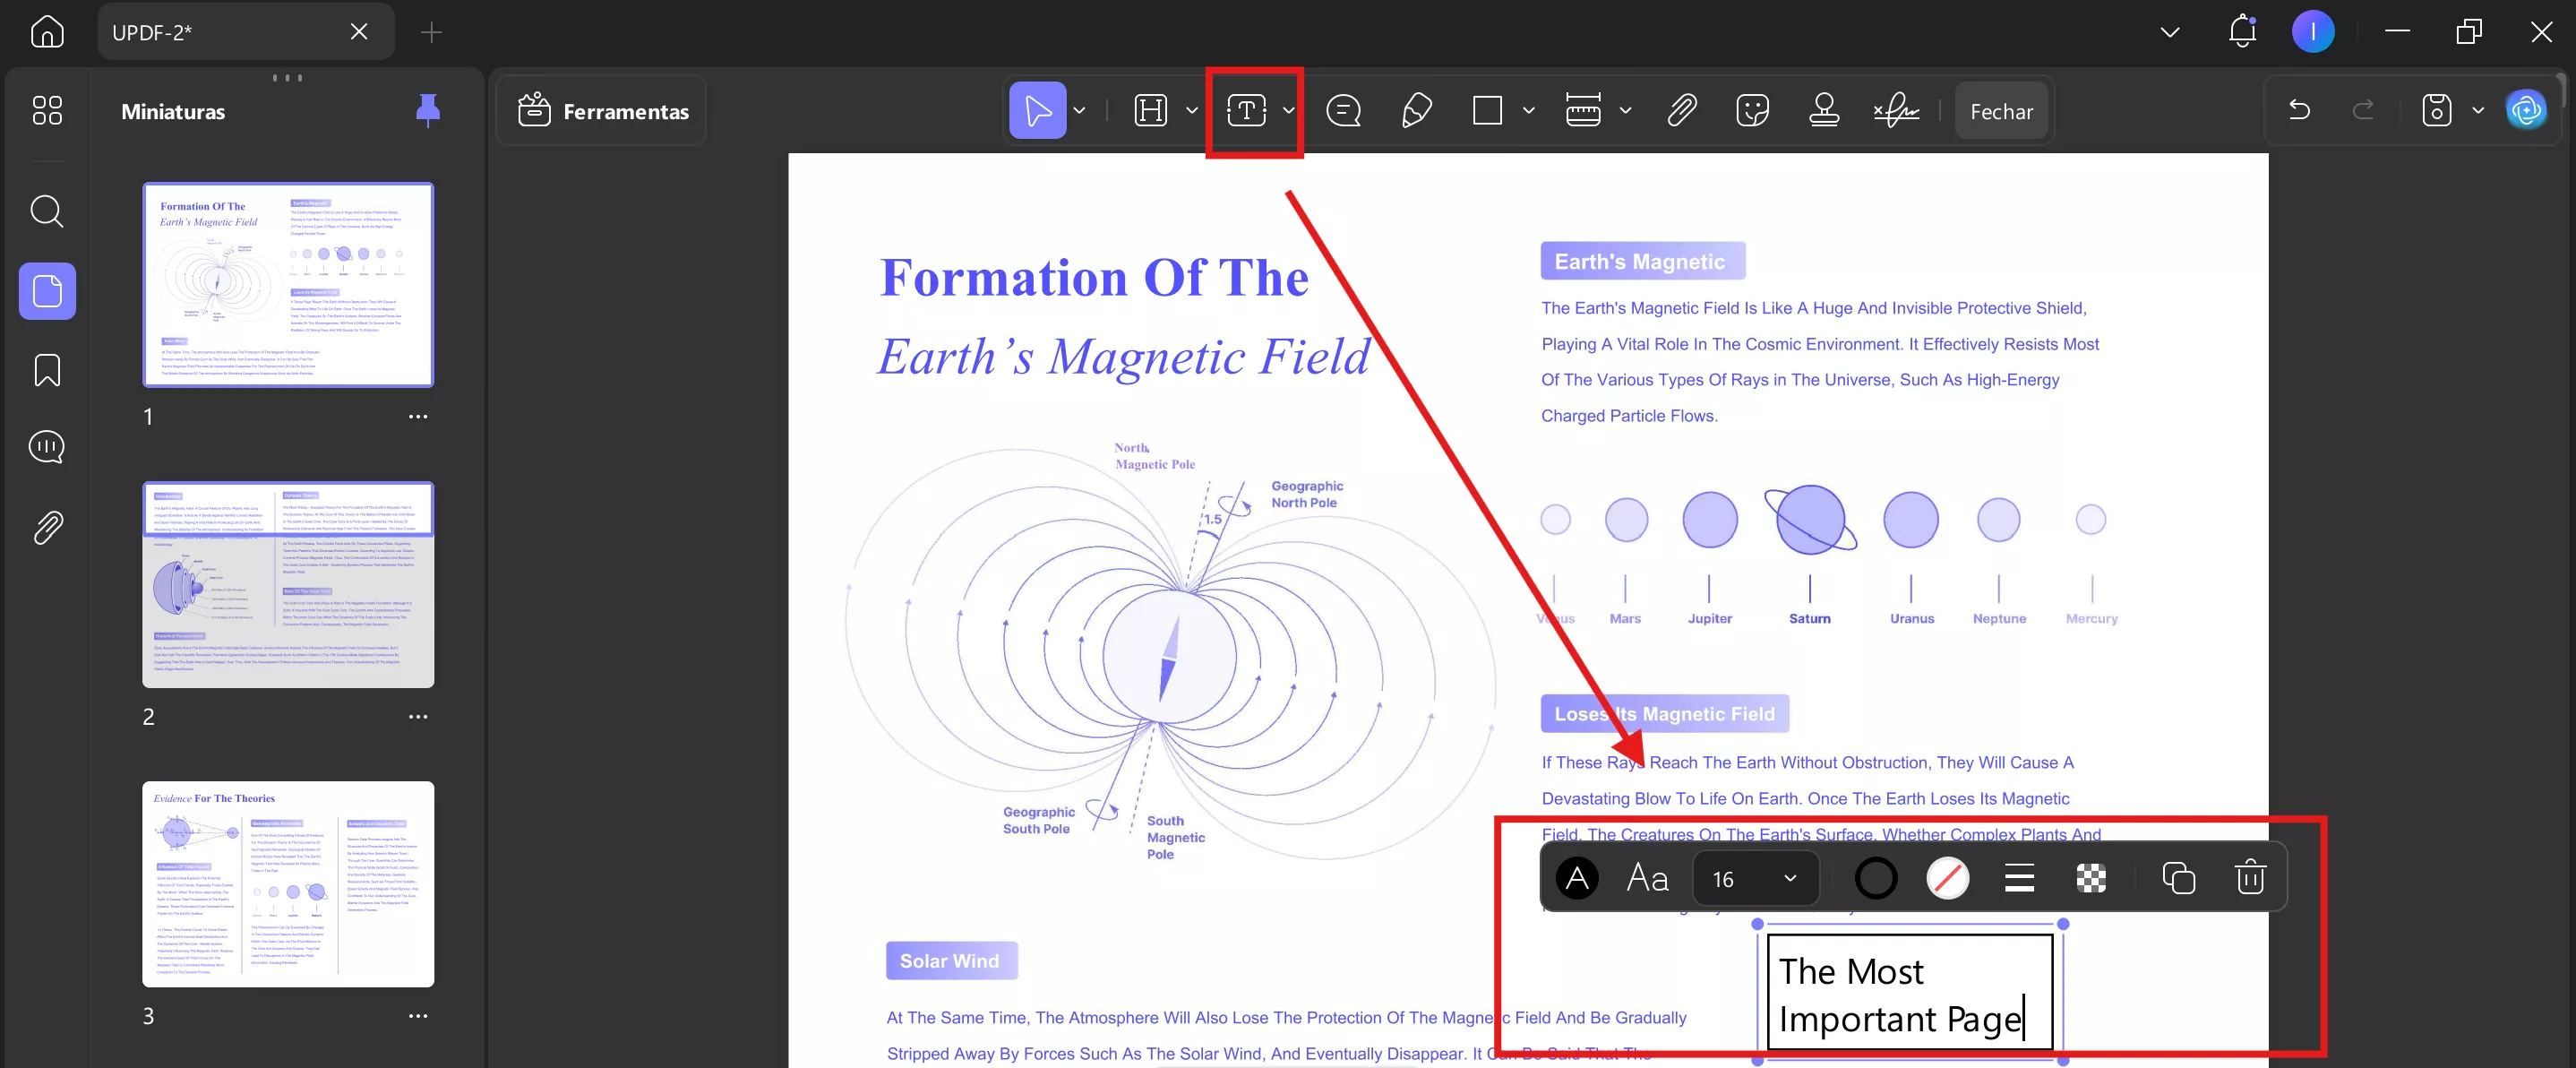Select the stamp tool

1824,111
